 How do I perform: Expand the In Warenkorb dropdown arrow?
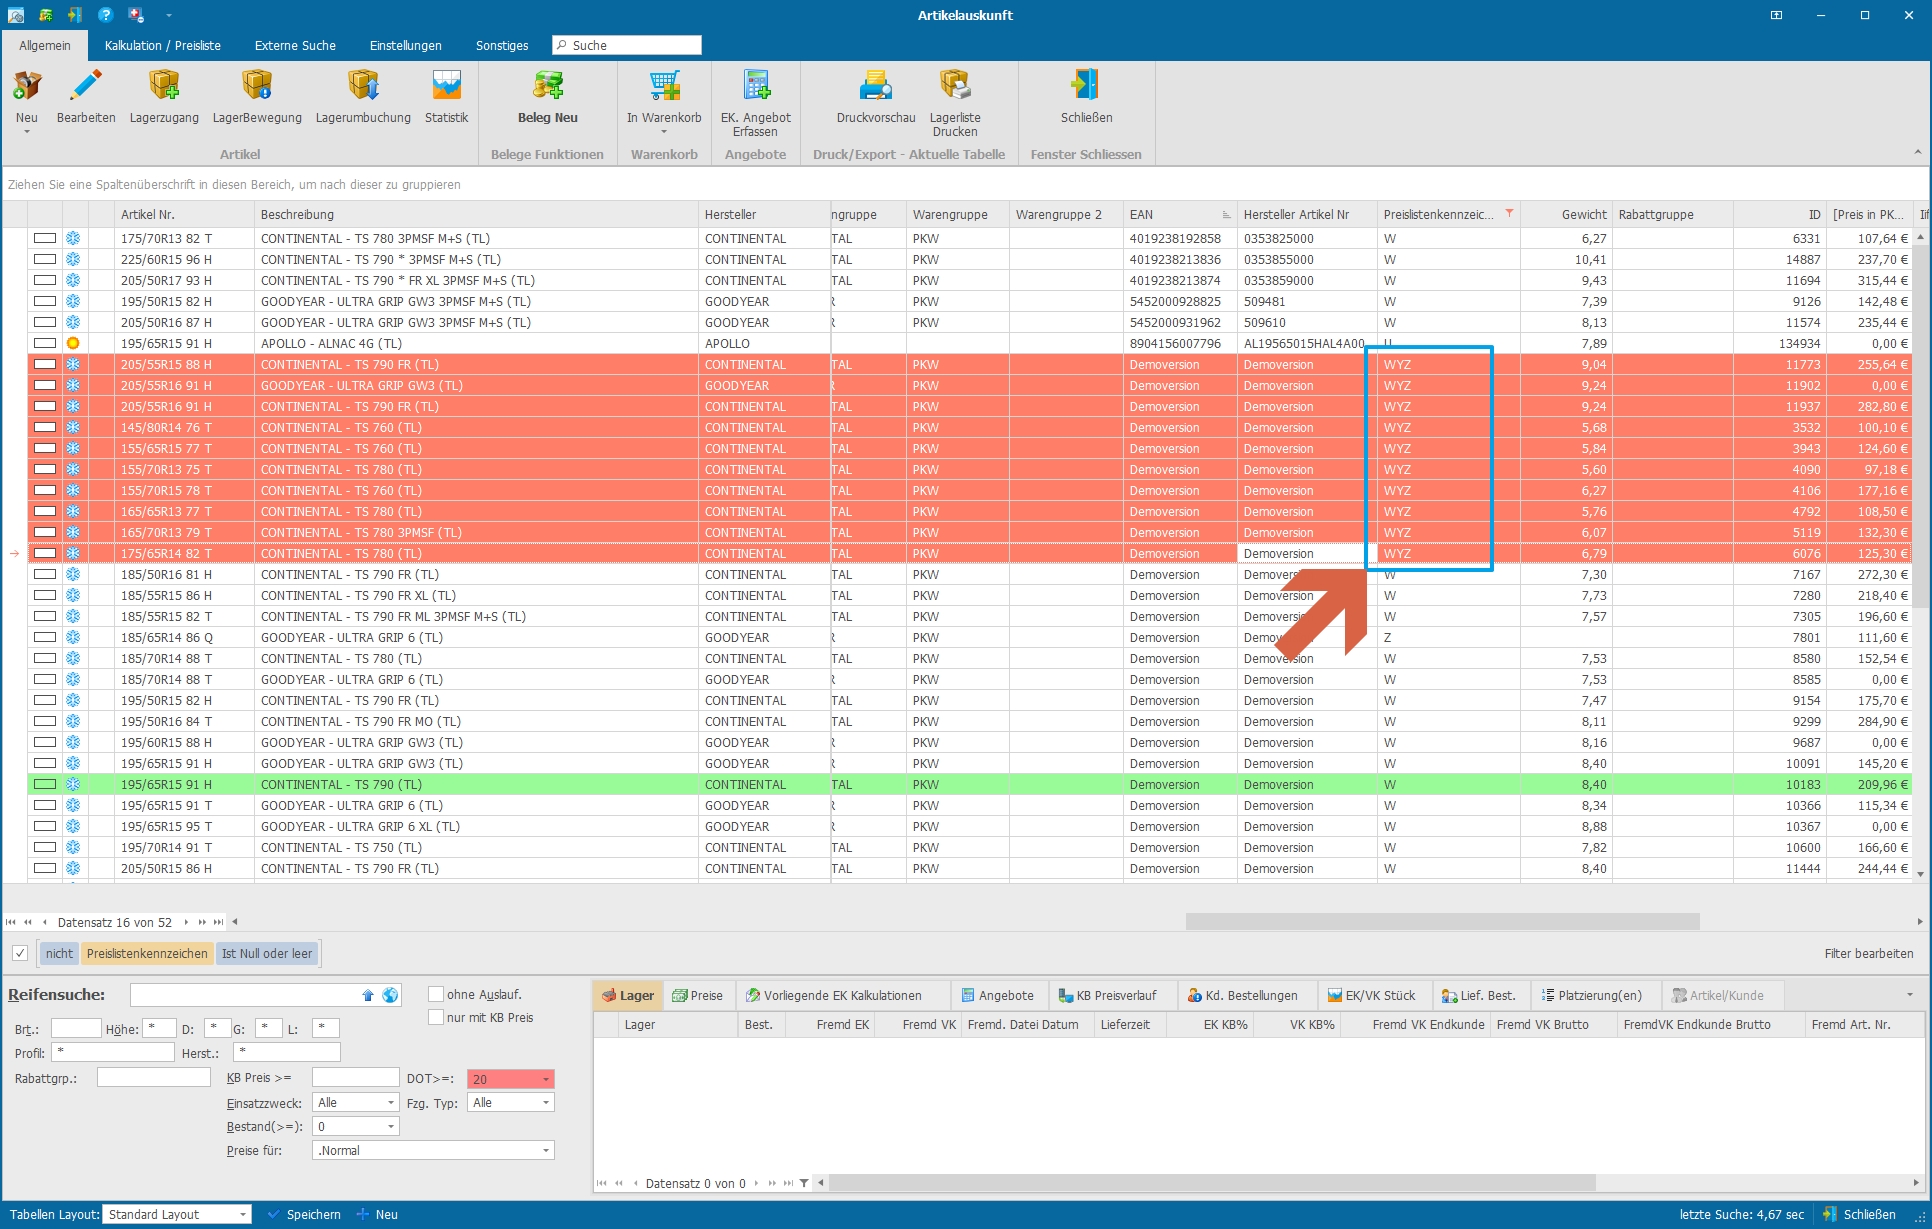[664, 132]
